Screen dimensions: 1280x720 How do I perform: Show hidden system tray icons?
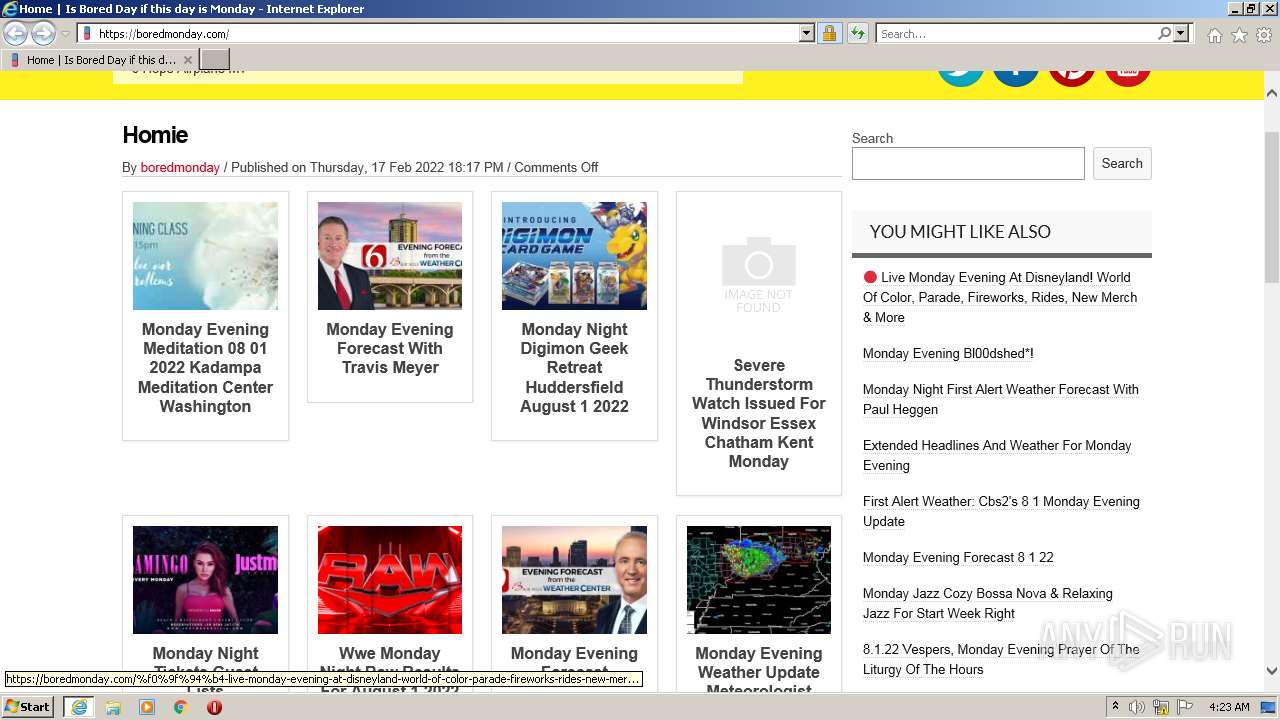pos(1116,707)
